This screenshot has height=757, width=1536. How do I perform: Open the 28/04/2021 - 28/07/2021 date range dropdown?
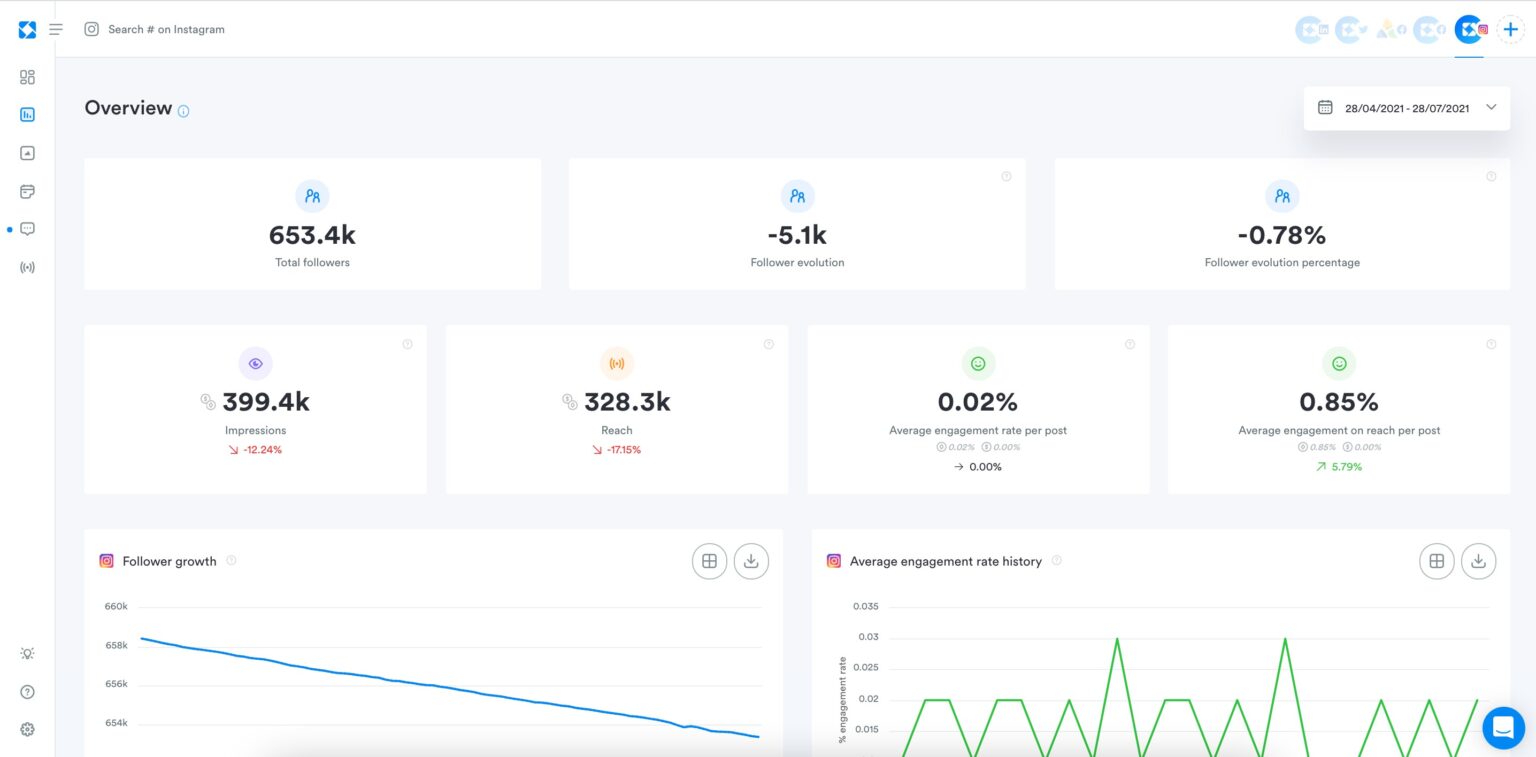pyautogui.click(x=1405, y=107)
